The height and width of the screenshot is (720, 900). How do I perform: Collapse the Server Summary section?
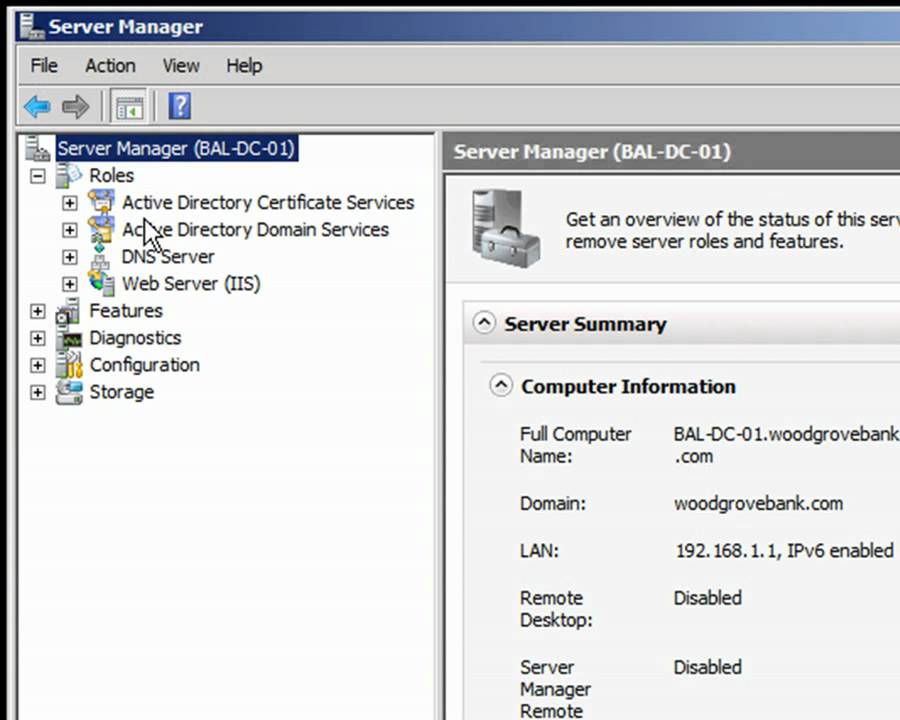point(484,323)
